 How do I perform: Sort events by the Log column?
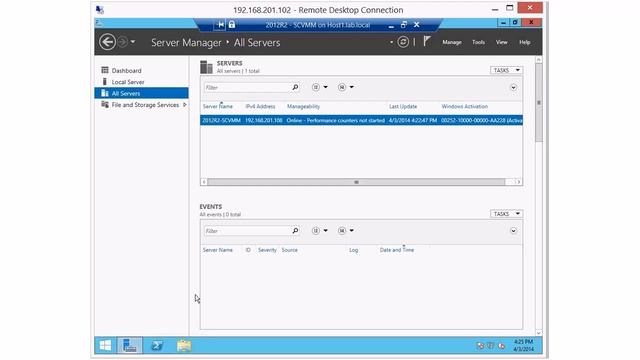[353, 250]
